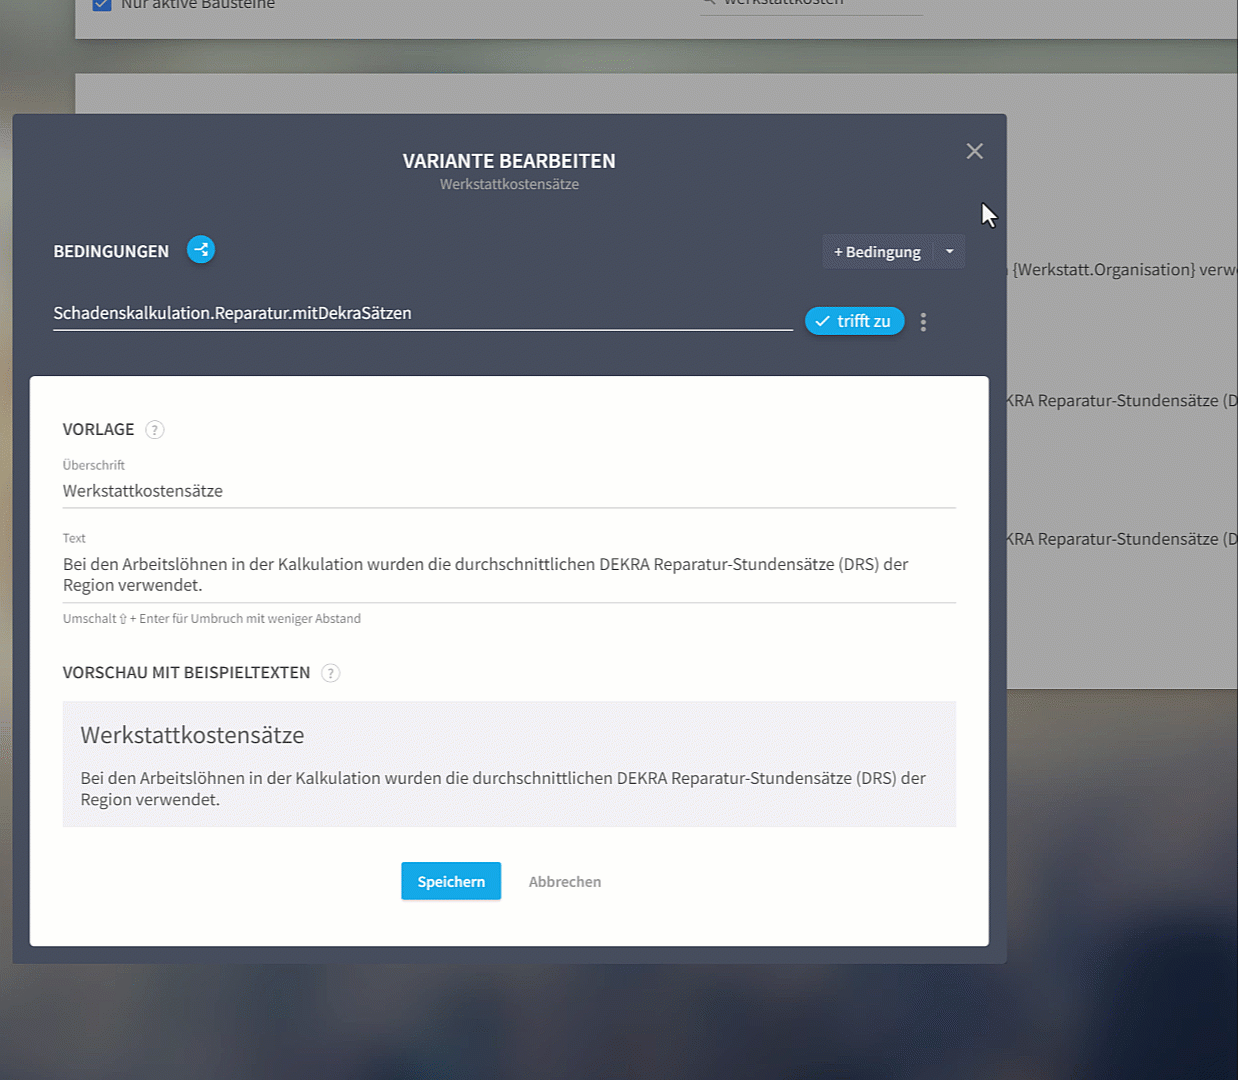Viewport: 1238px width, 1080px height.
Task: Click the search field in background page
Action: (811, 4)
